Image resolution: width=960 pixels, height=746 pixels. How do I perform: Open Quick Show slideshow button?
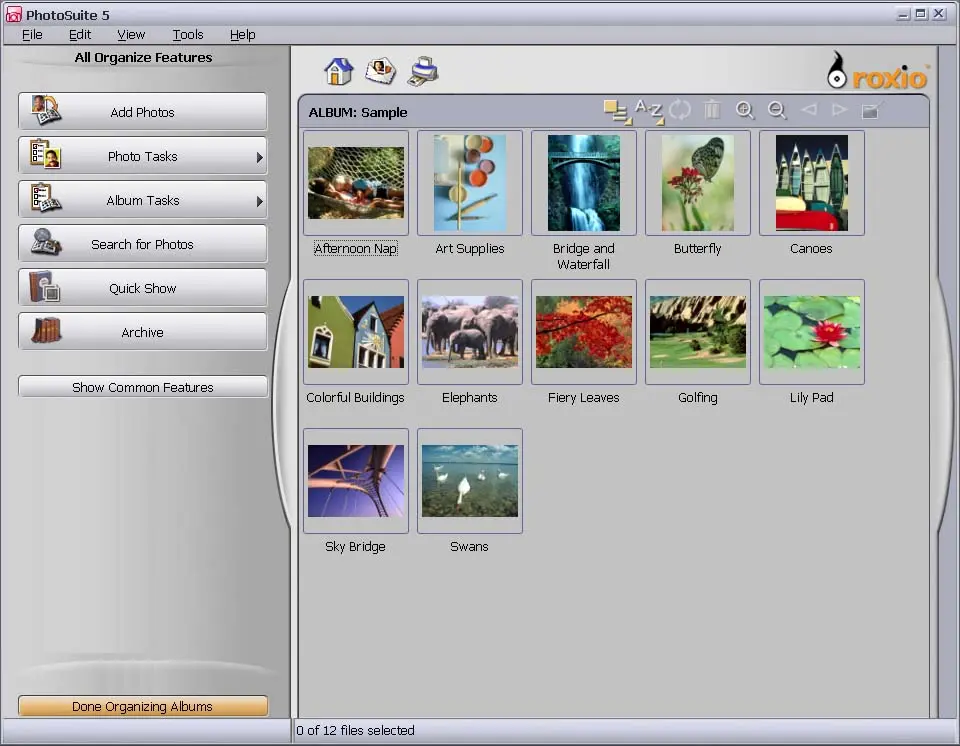pyautogui.click(x=143, y=288)
